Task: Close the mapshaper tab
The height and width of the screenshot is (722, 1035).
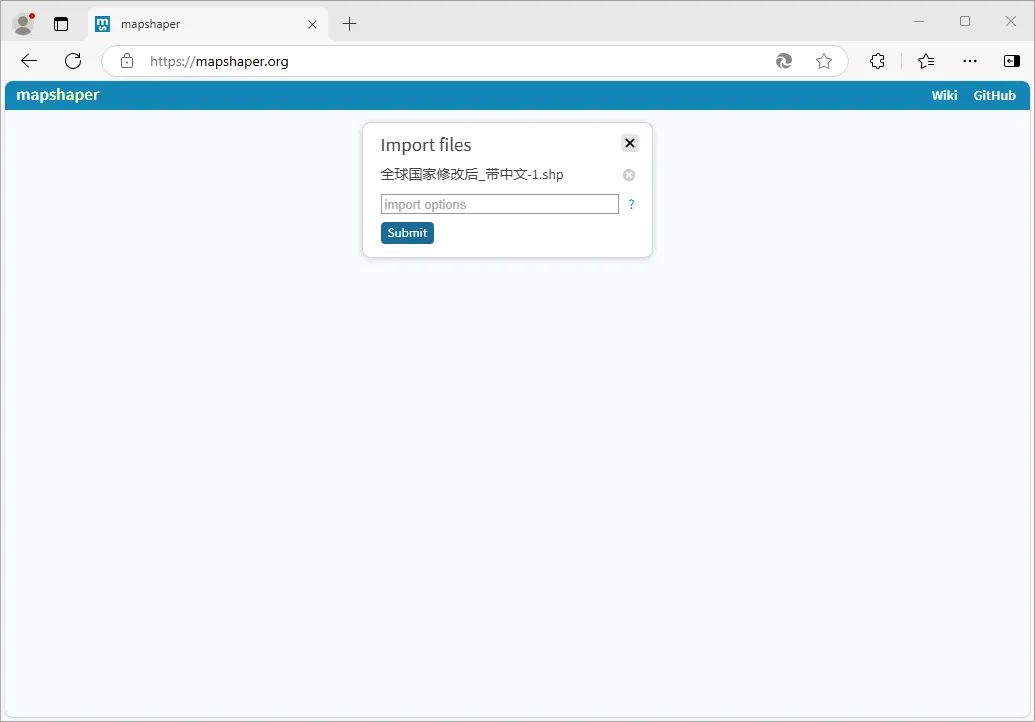Action: (312, 24)
